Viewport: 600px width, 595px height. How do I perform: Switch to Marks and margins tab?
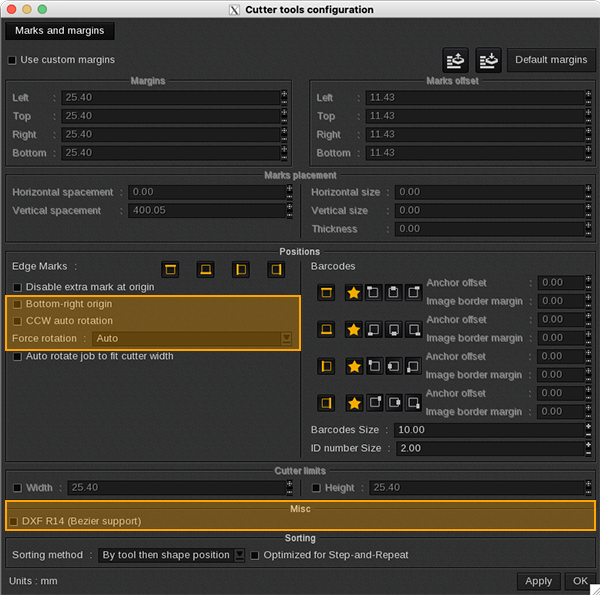[x=59, y=31]
